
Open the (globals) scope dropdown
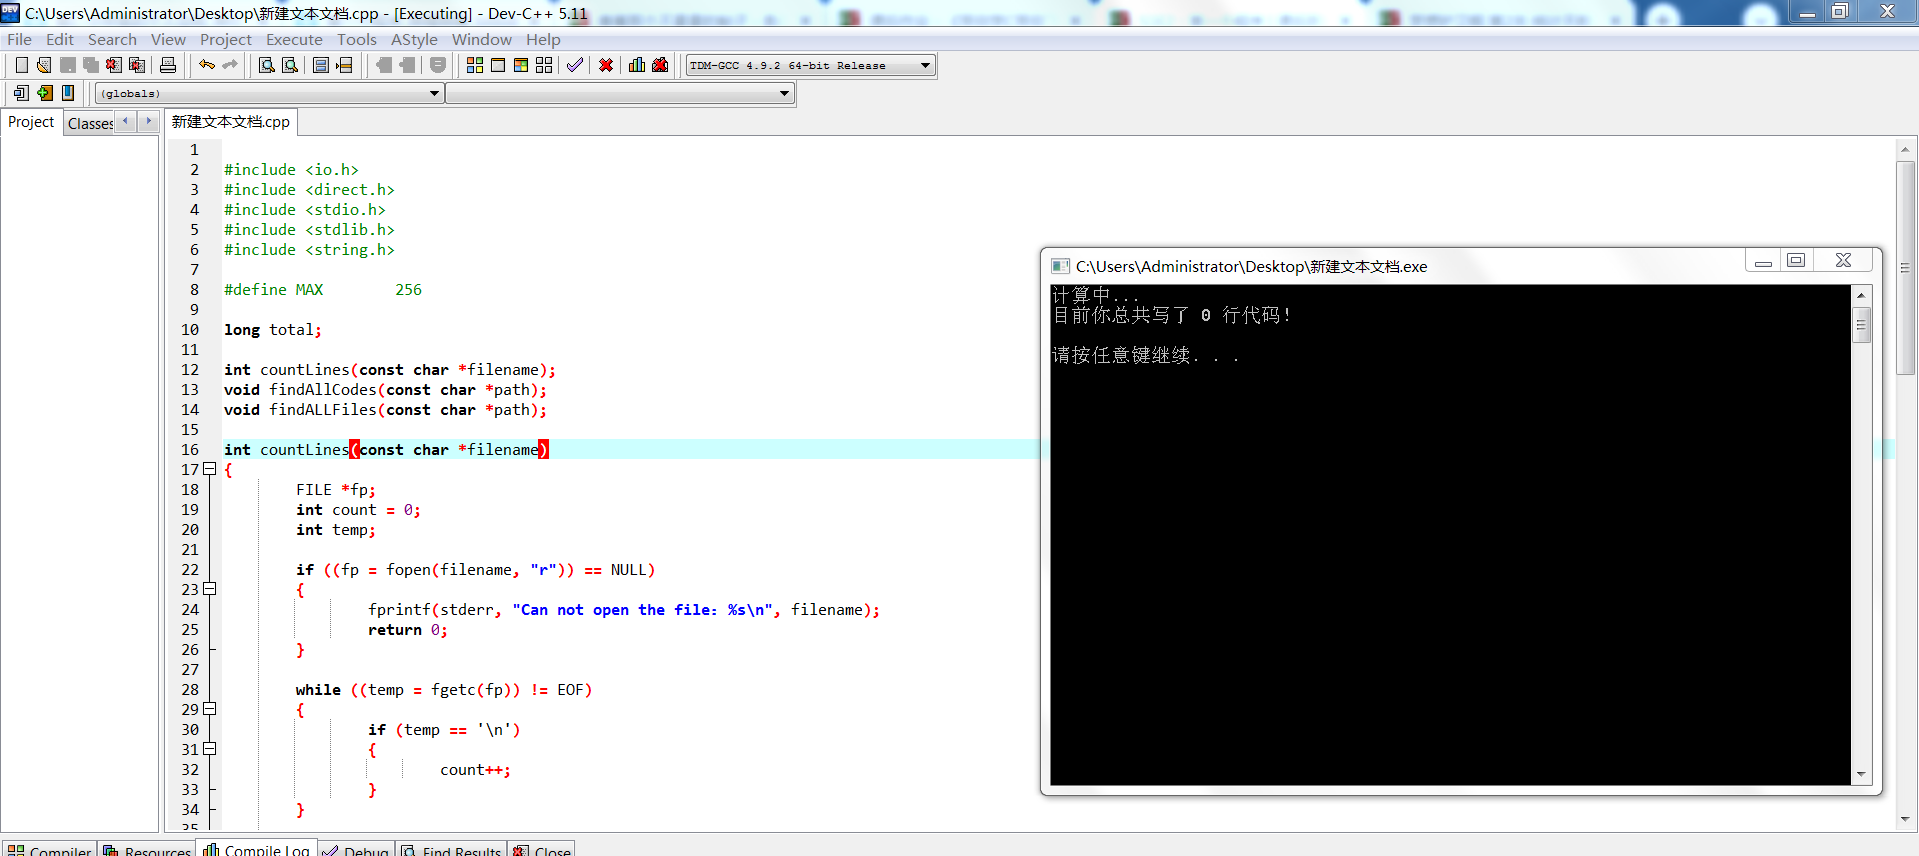[x=434, y=93]
